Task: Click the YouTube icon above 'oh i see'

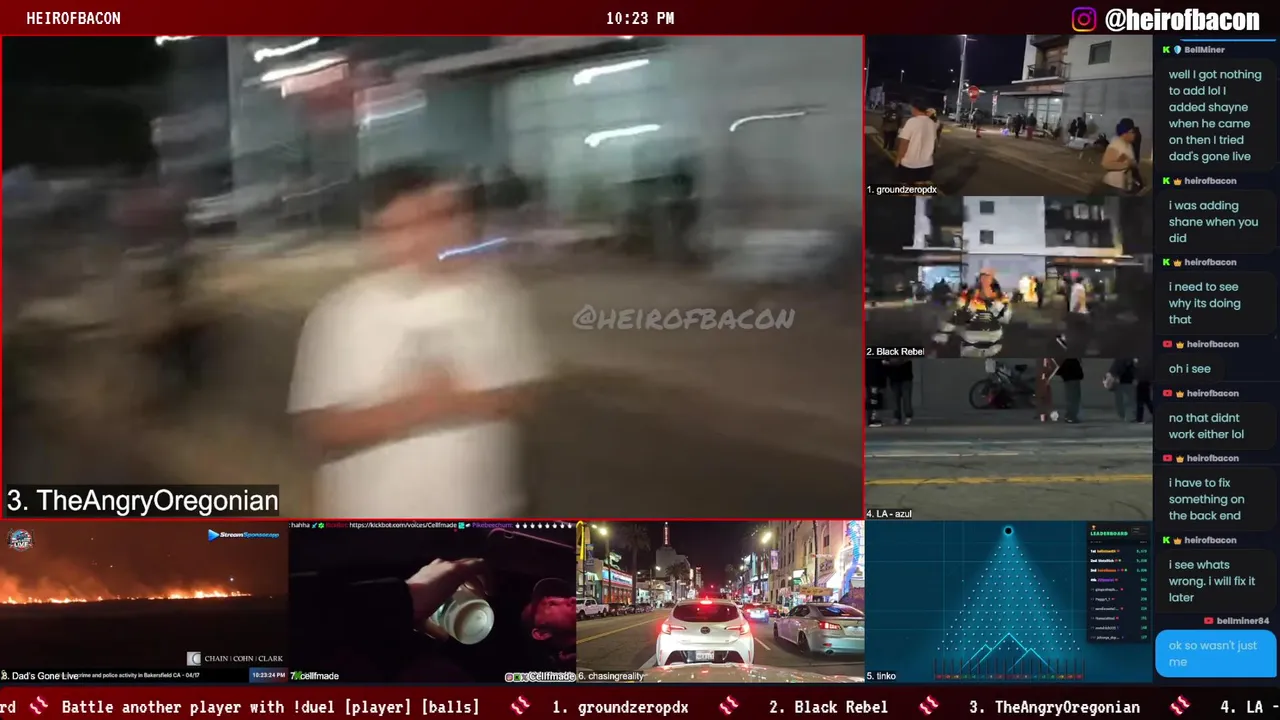Action: (x=1166, y=344)
